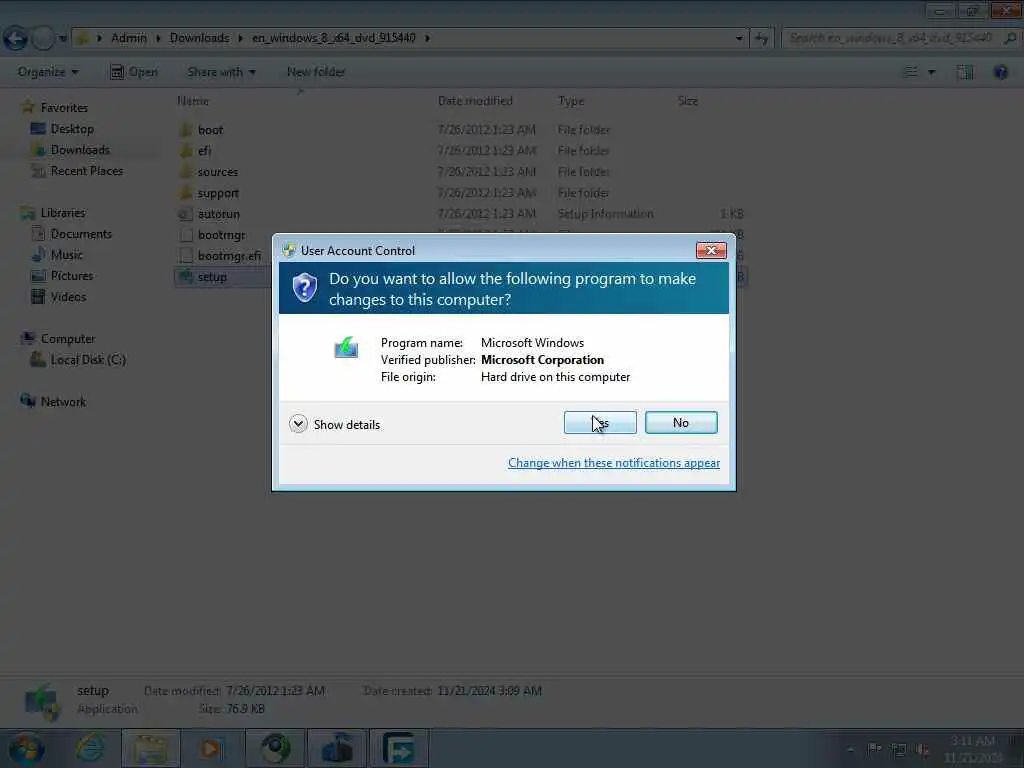Decline the UAC prompt with No
The height and width of the screenshot is (768, 1024).
tap(680, 423)
